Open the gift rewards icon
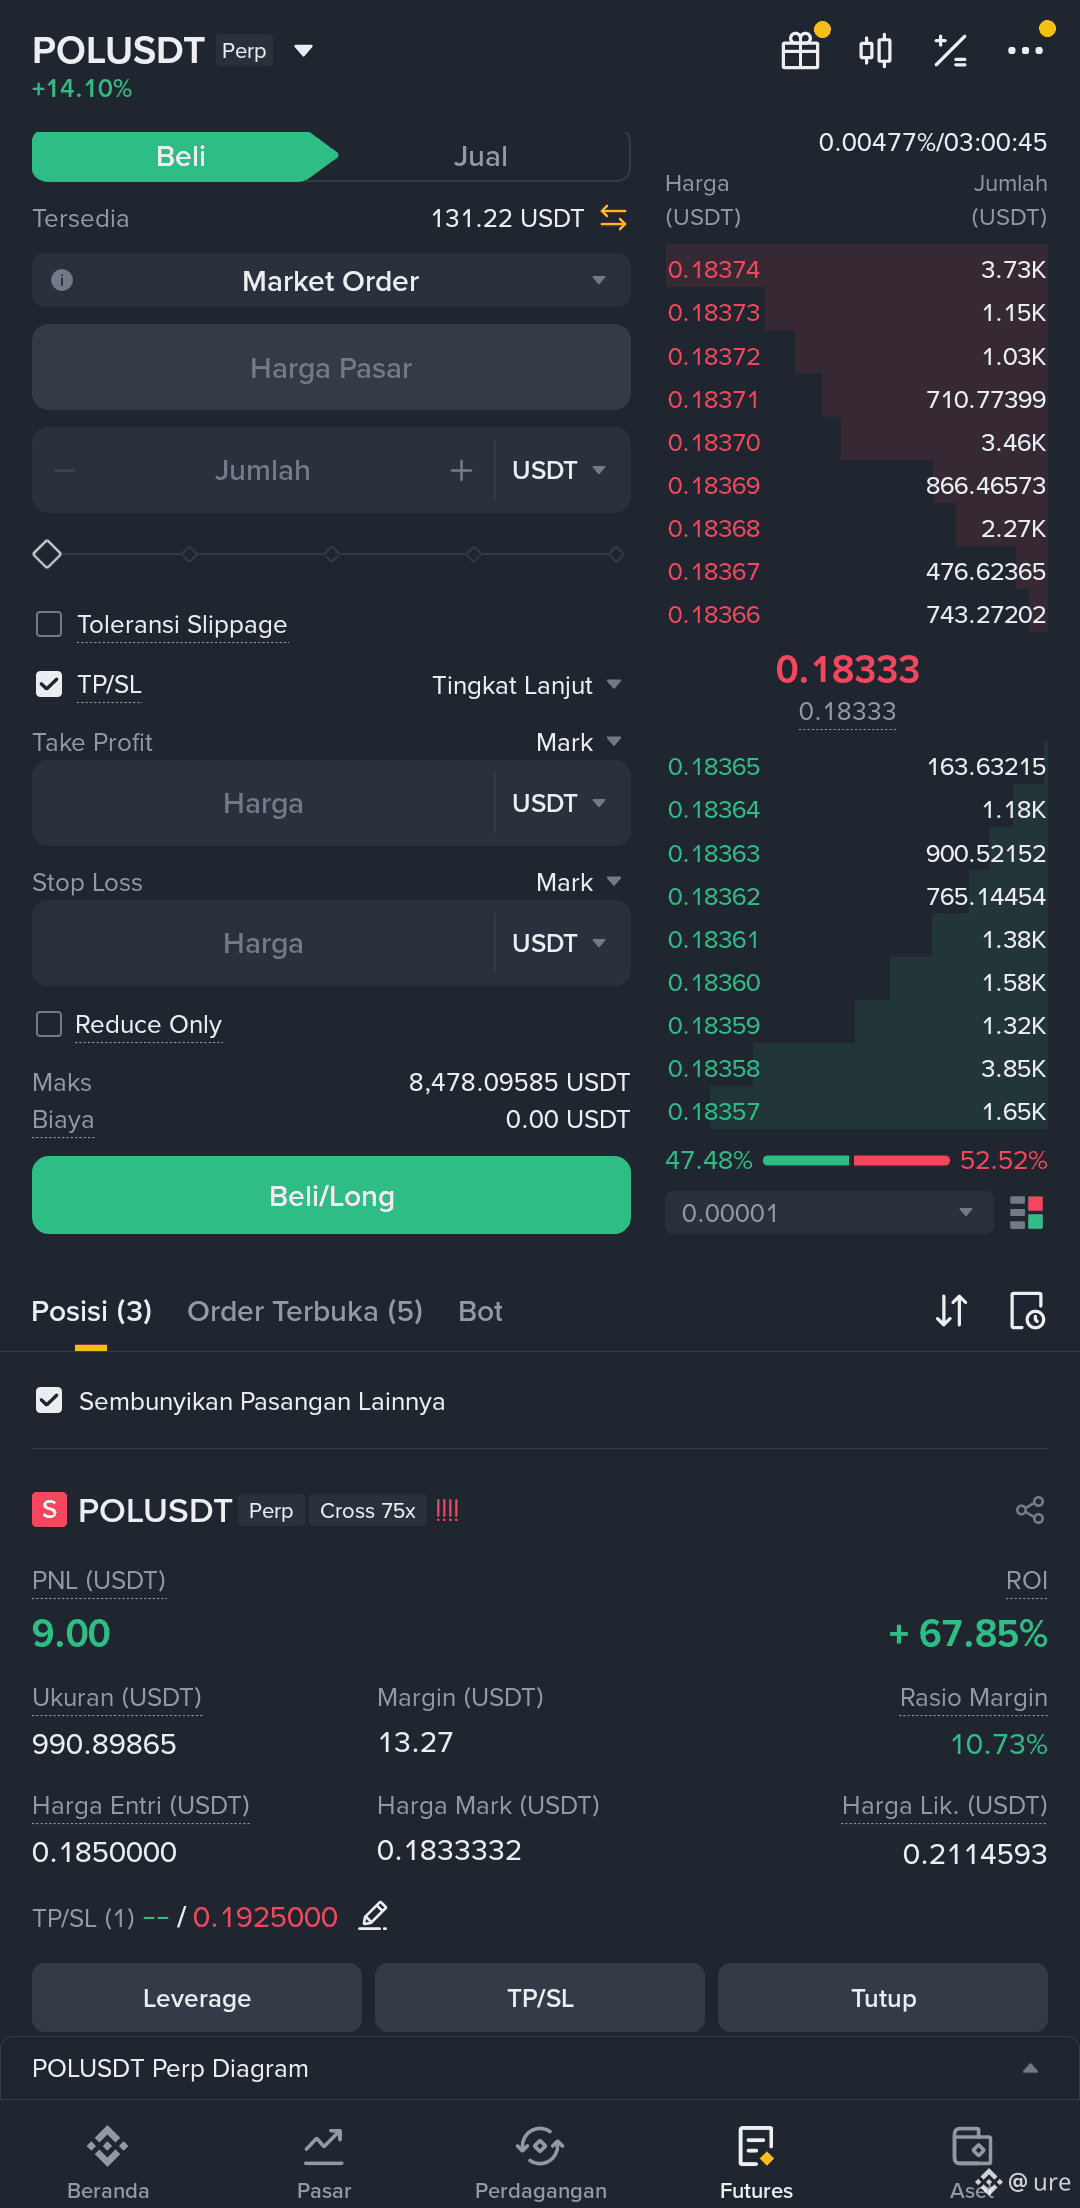 click(801, 50)
